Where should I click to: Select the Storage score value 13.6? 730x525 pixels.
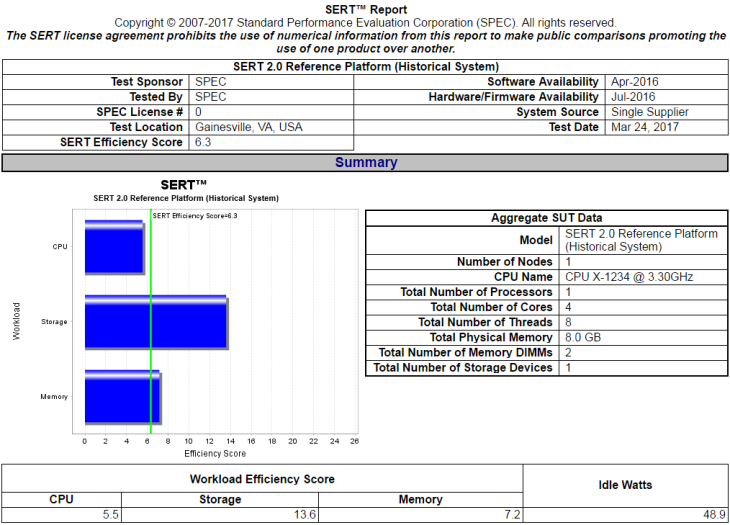(x=305, y=515)
